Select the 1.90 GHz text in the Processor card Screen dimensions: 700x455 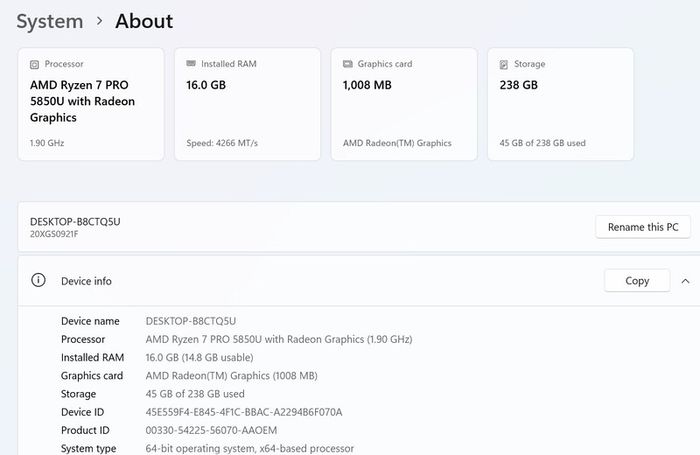47,143
